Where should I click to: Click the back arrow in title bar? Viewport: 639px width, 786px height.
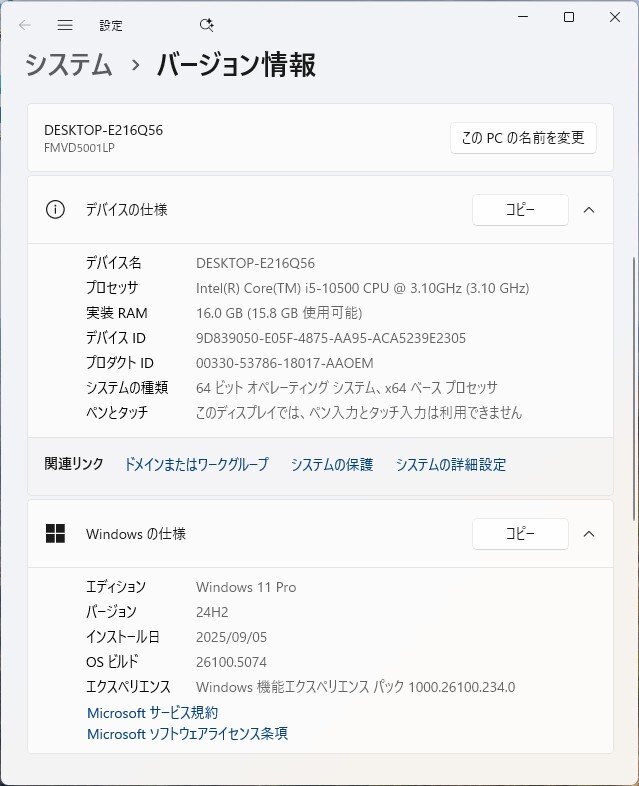(x=25, y=25)
